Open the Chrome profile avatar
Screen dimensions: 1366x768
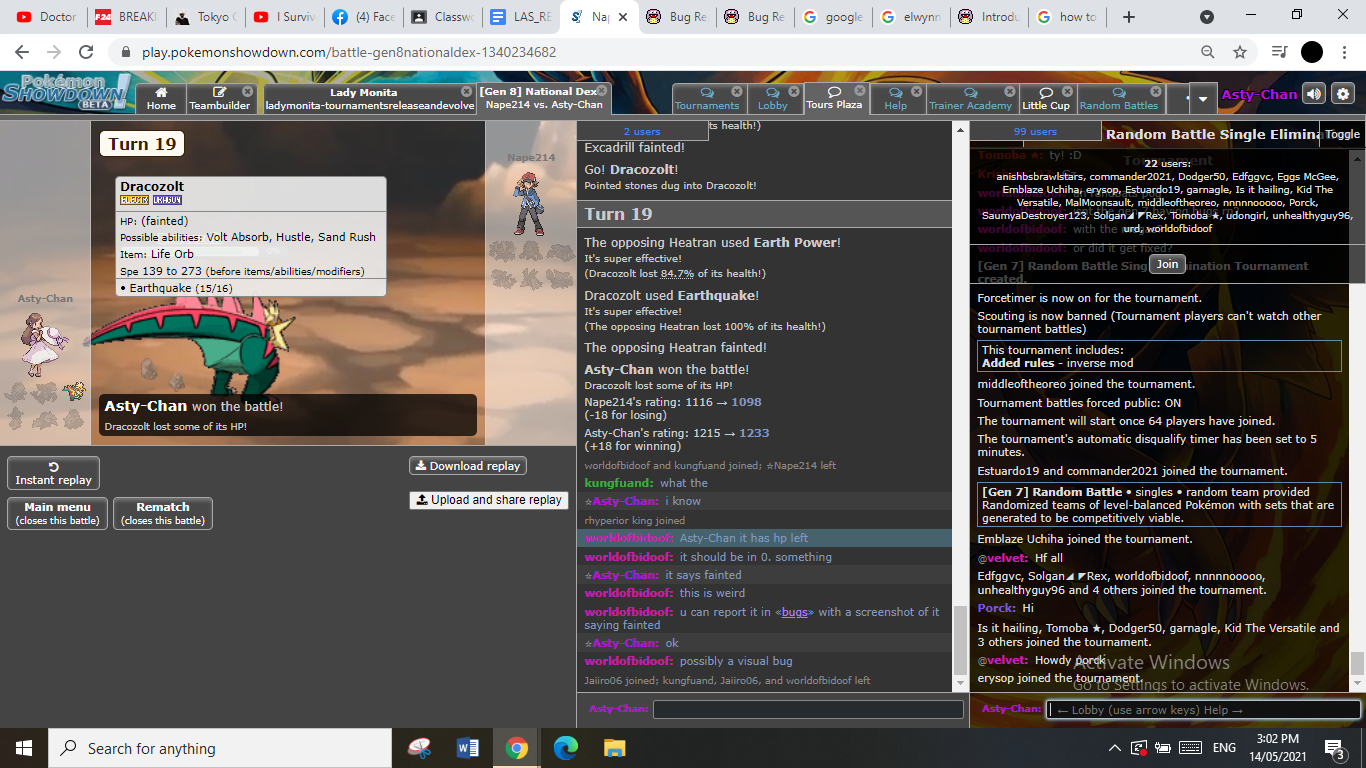tap(1312, 52)
